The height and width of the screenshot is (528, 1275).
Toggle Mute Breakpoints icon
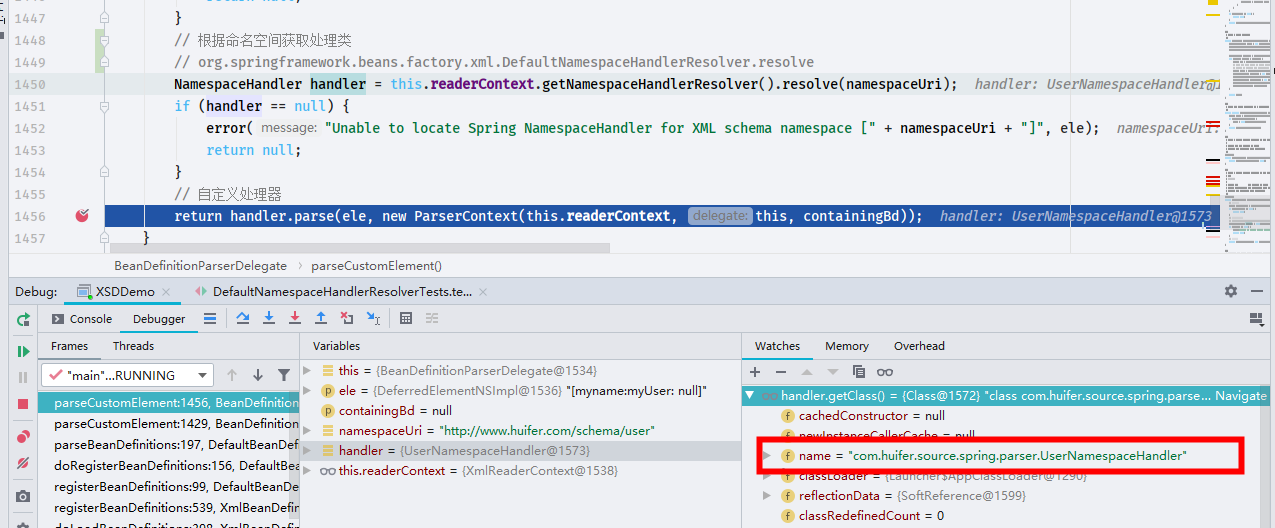(x=23, y=464)
